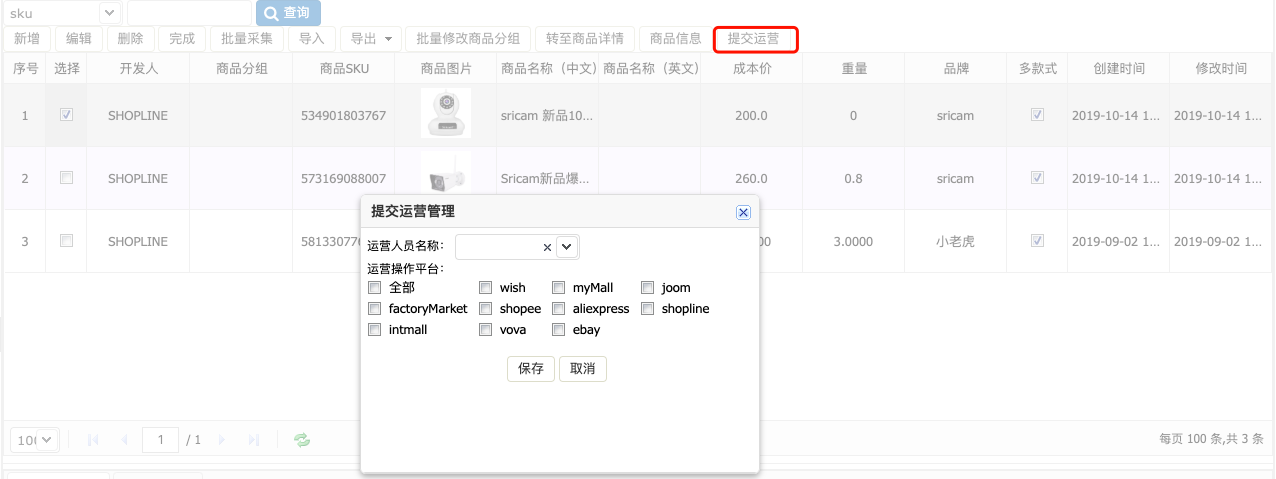
Task: Check the shopee platform checkbox
Action: click(x=485, y=308)
